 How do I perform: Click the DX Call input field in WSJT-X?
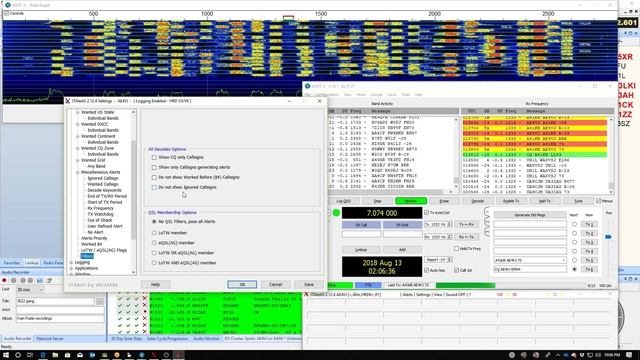tap(361, 234)
